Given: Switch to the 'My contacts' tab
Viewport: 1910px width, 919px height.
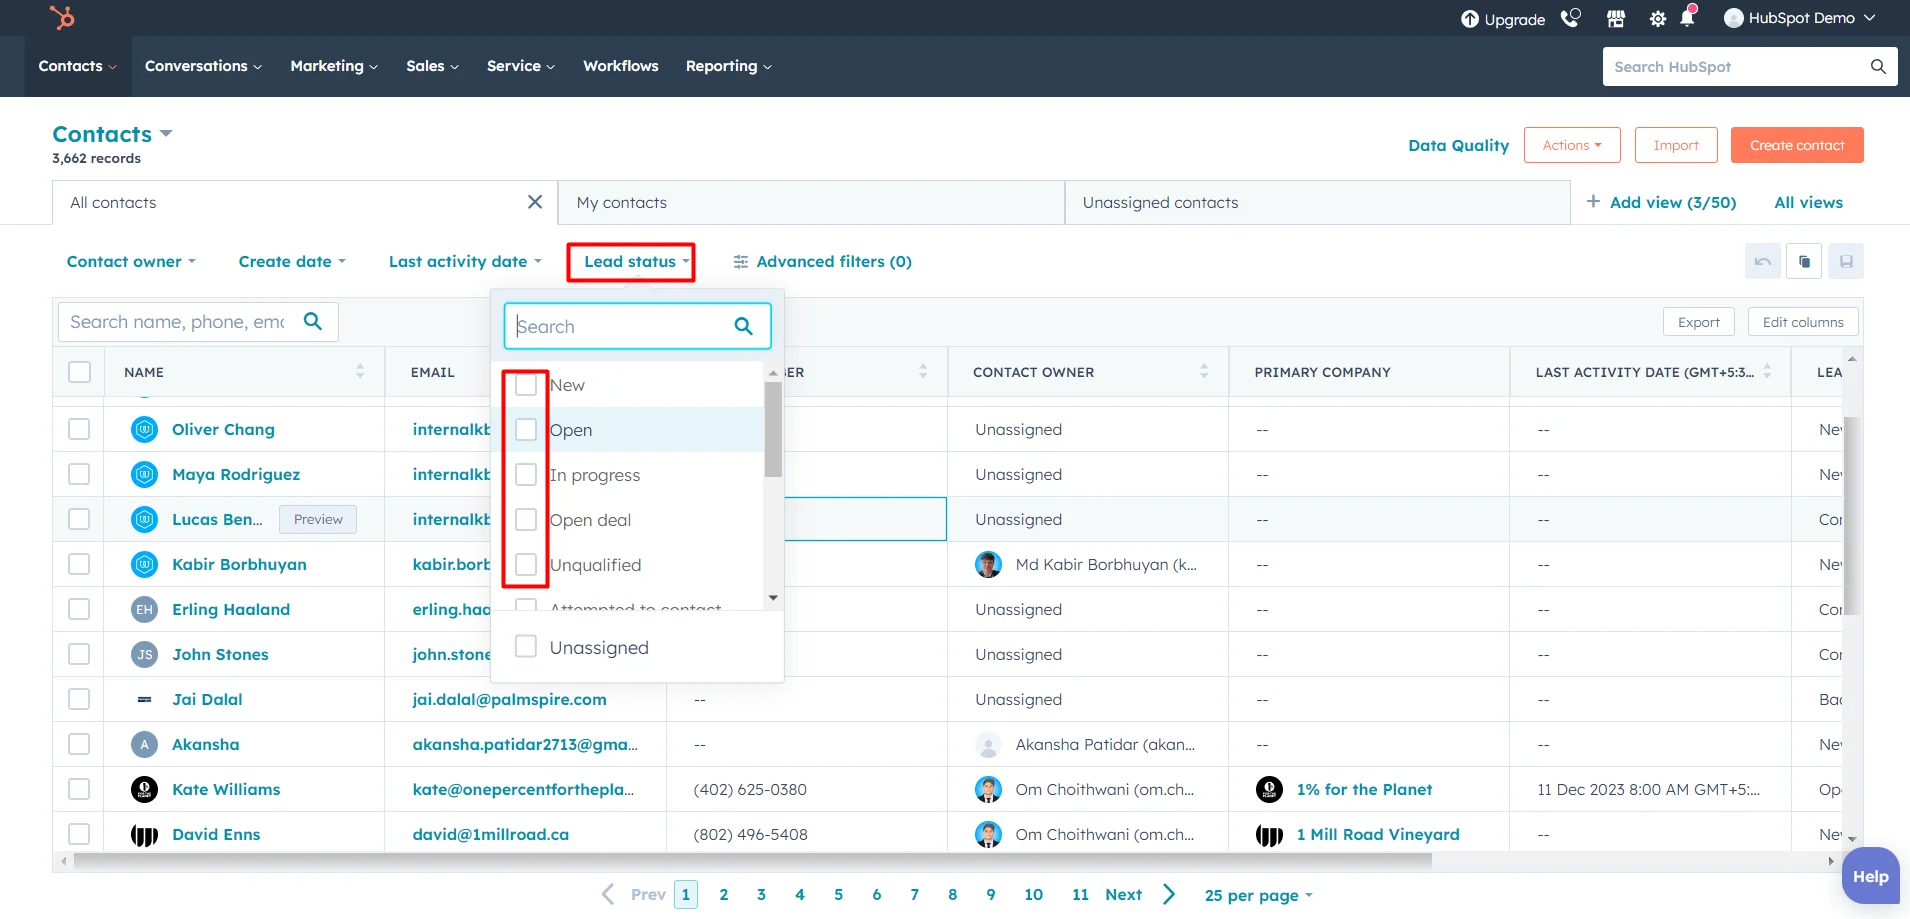Looking at the screenshot, I should [x=621, y=202].
